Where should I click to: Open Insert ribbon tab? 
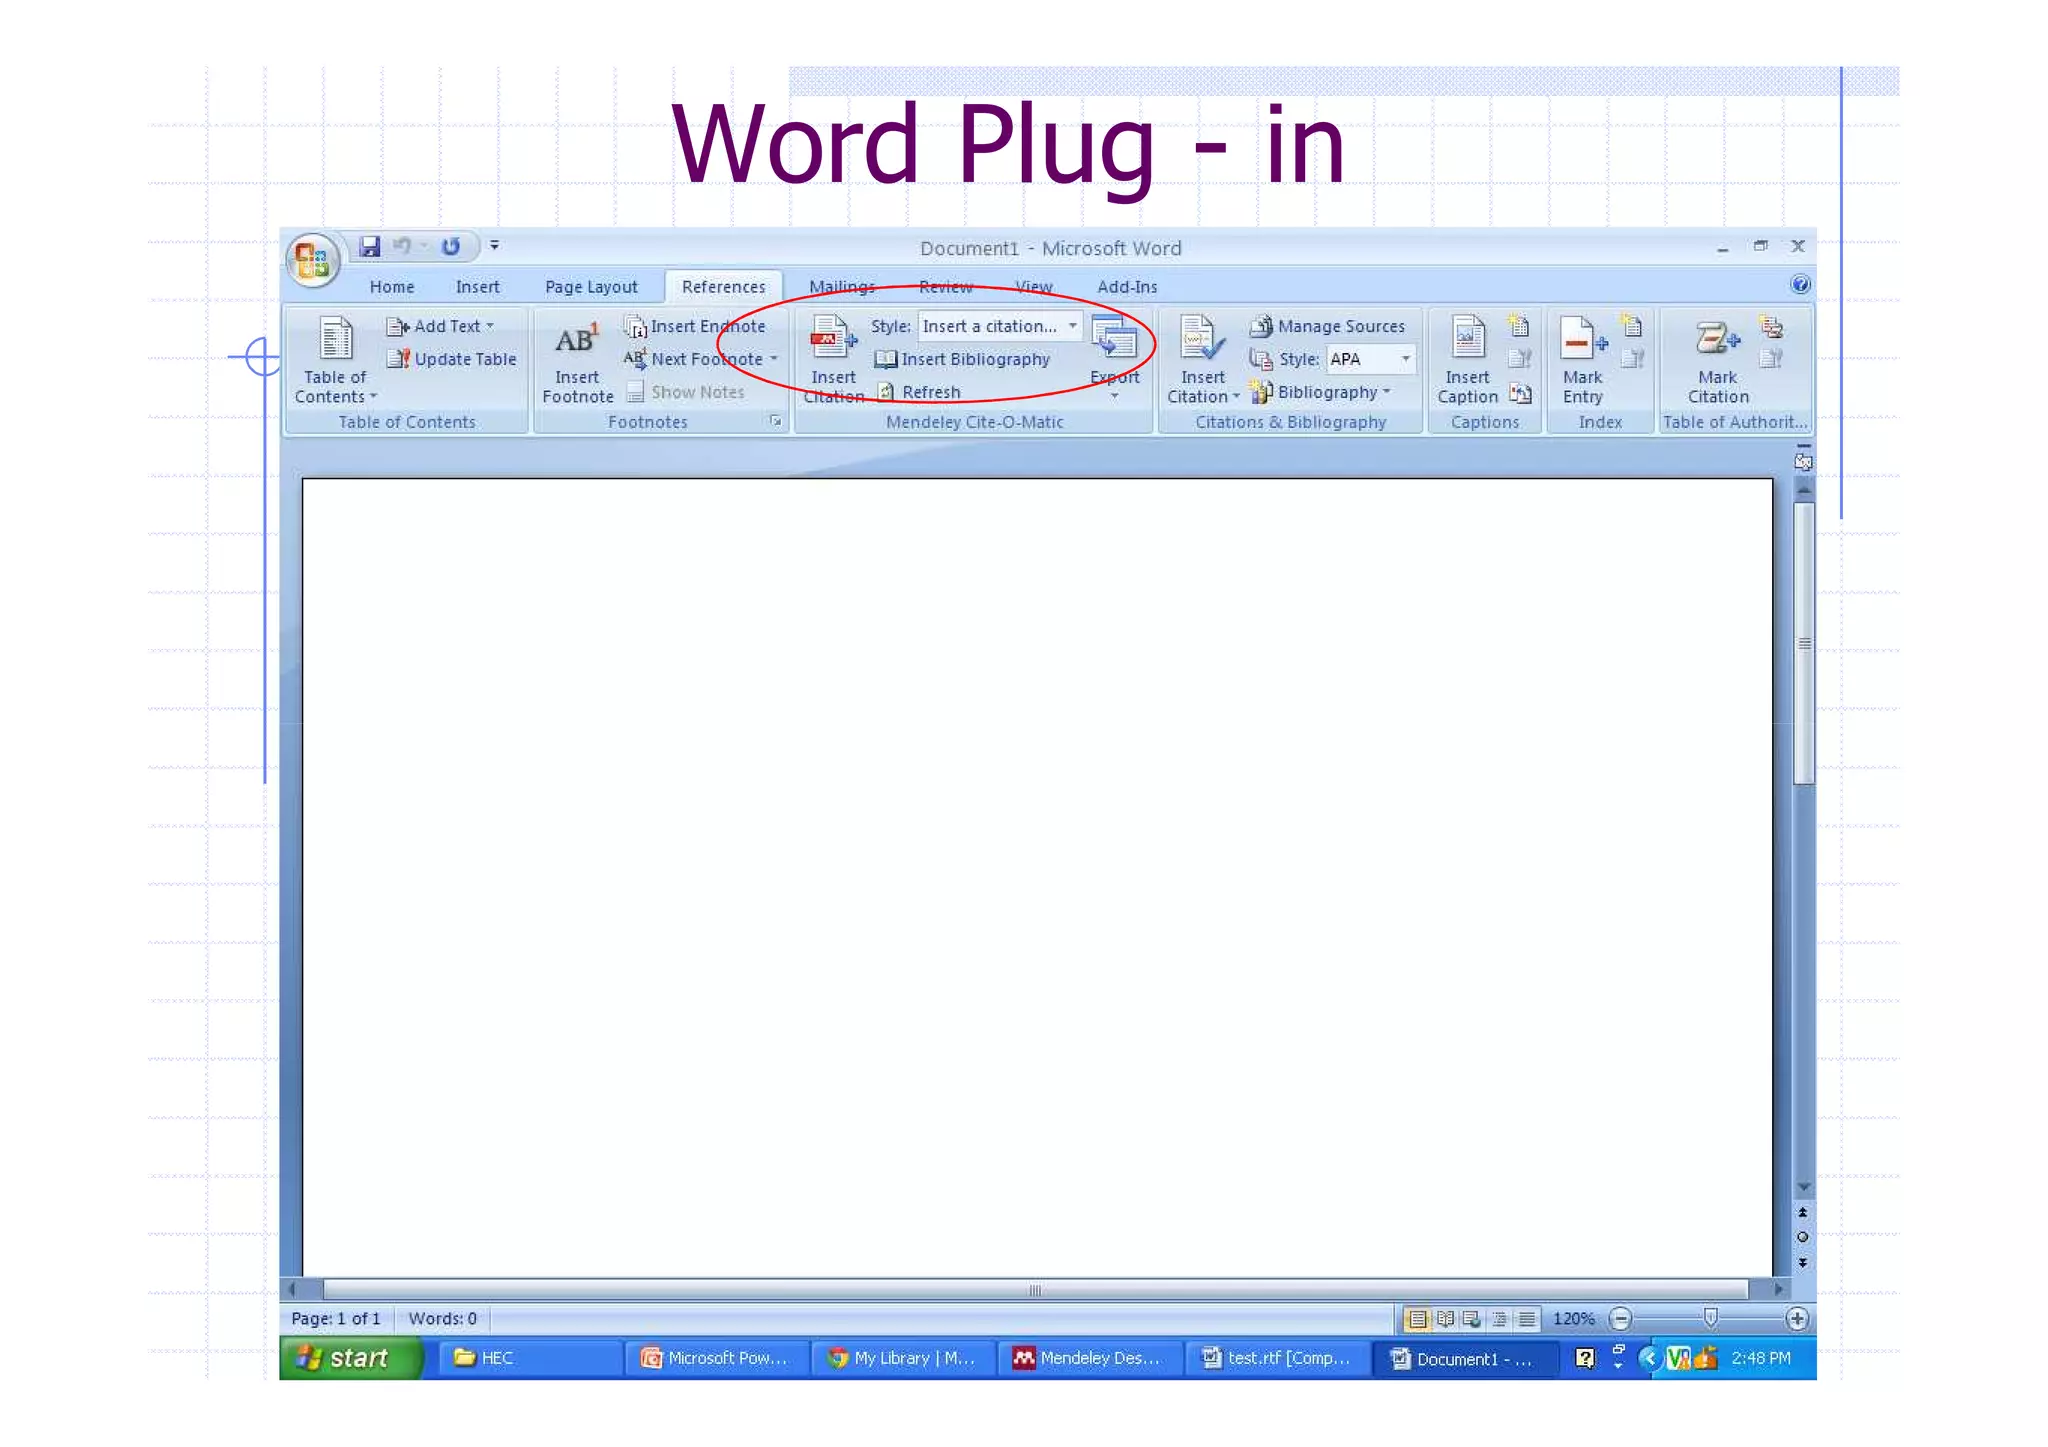coord(477,287)
